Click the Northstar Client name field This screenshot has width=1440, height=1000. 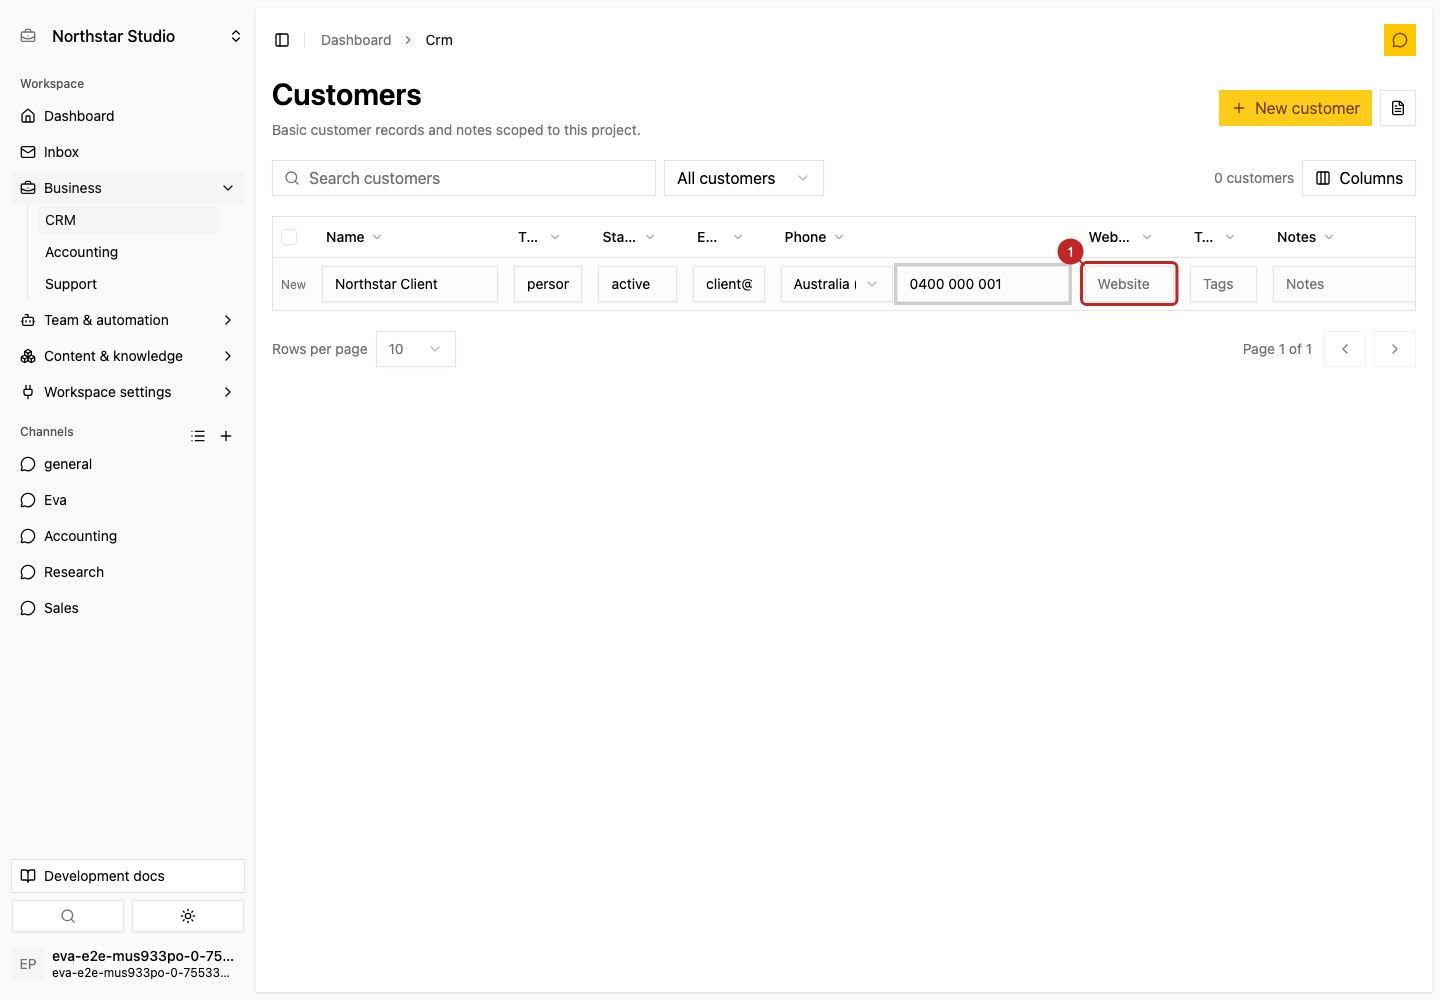(410, 284)
